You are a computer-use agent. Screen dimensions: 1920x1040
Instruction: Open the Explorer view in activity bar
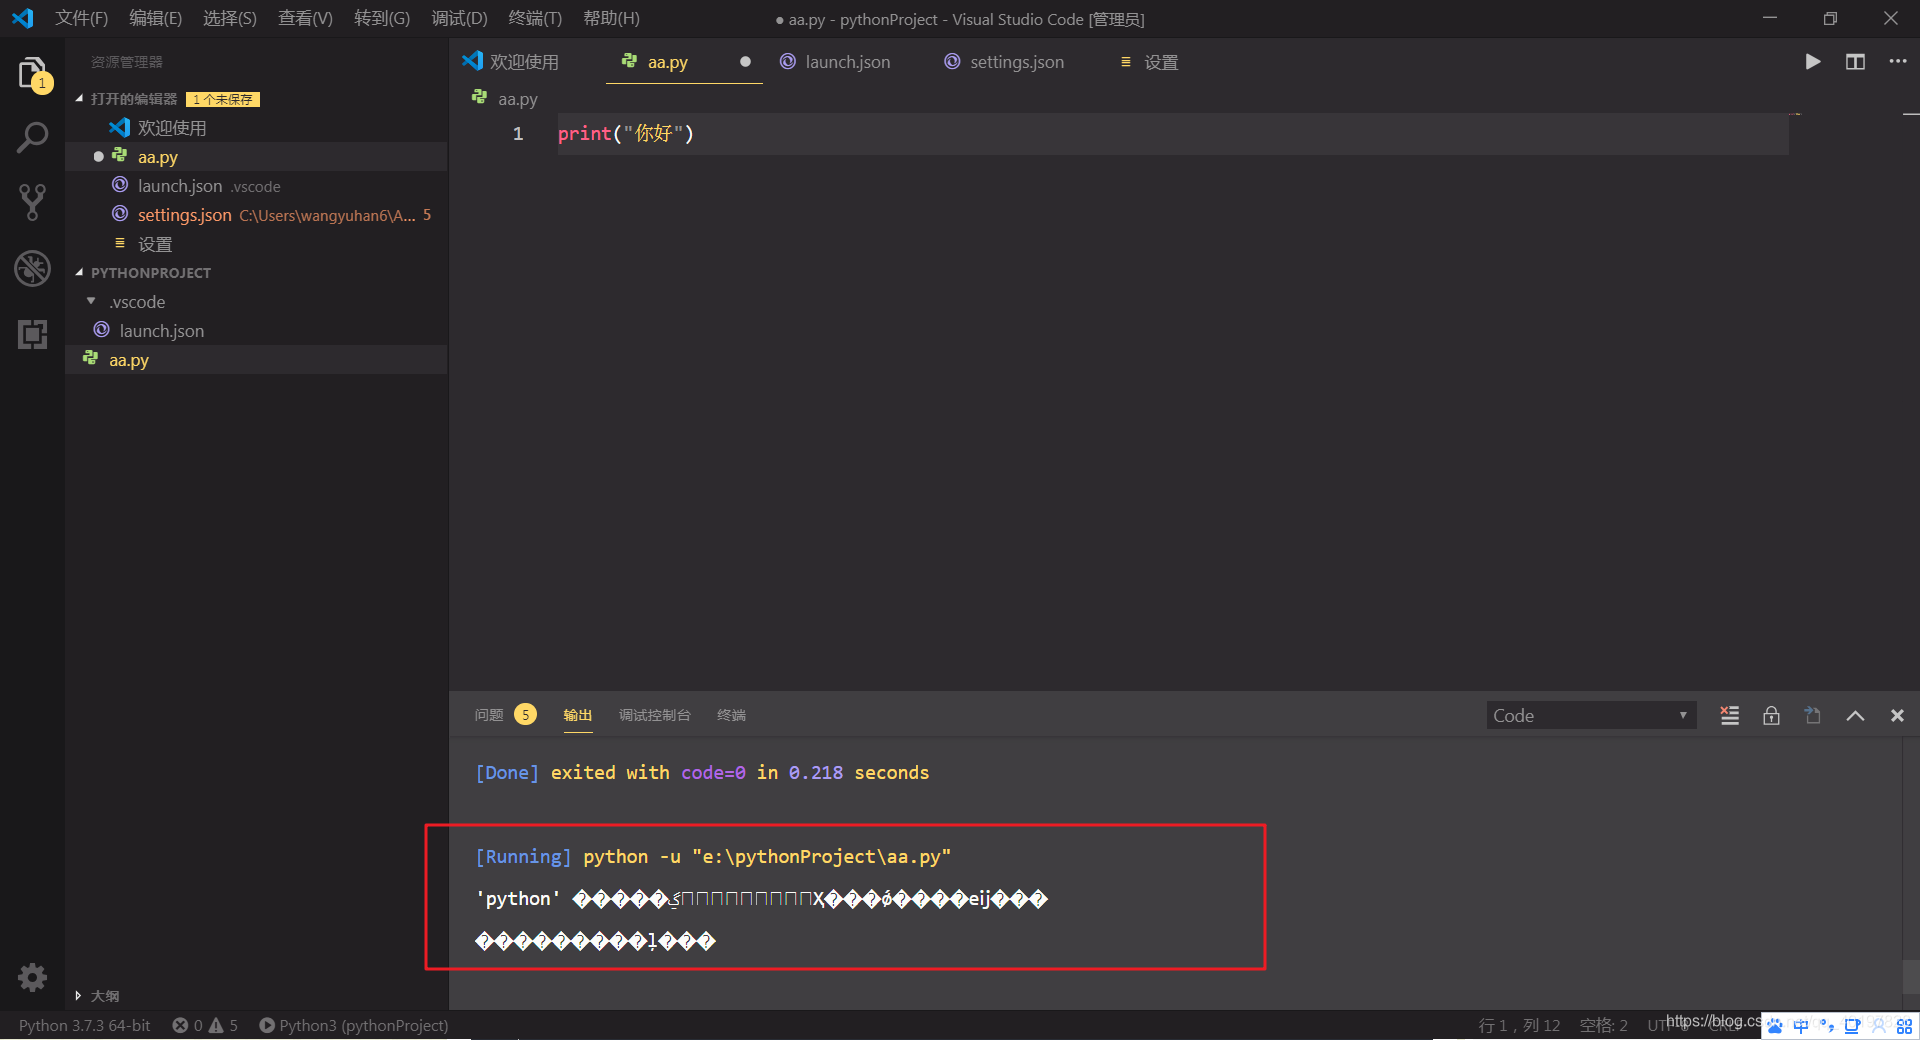pos(33,75)
